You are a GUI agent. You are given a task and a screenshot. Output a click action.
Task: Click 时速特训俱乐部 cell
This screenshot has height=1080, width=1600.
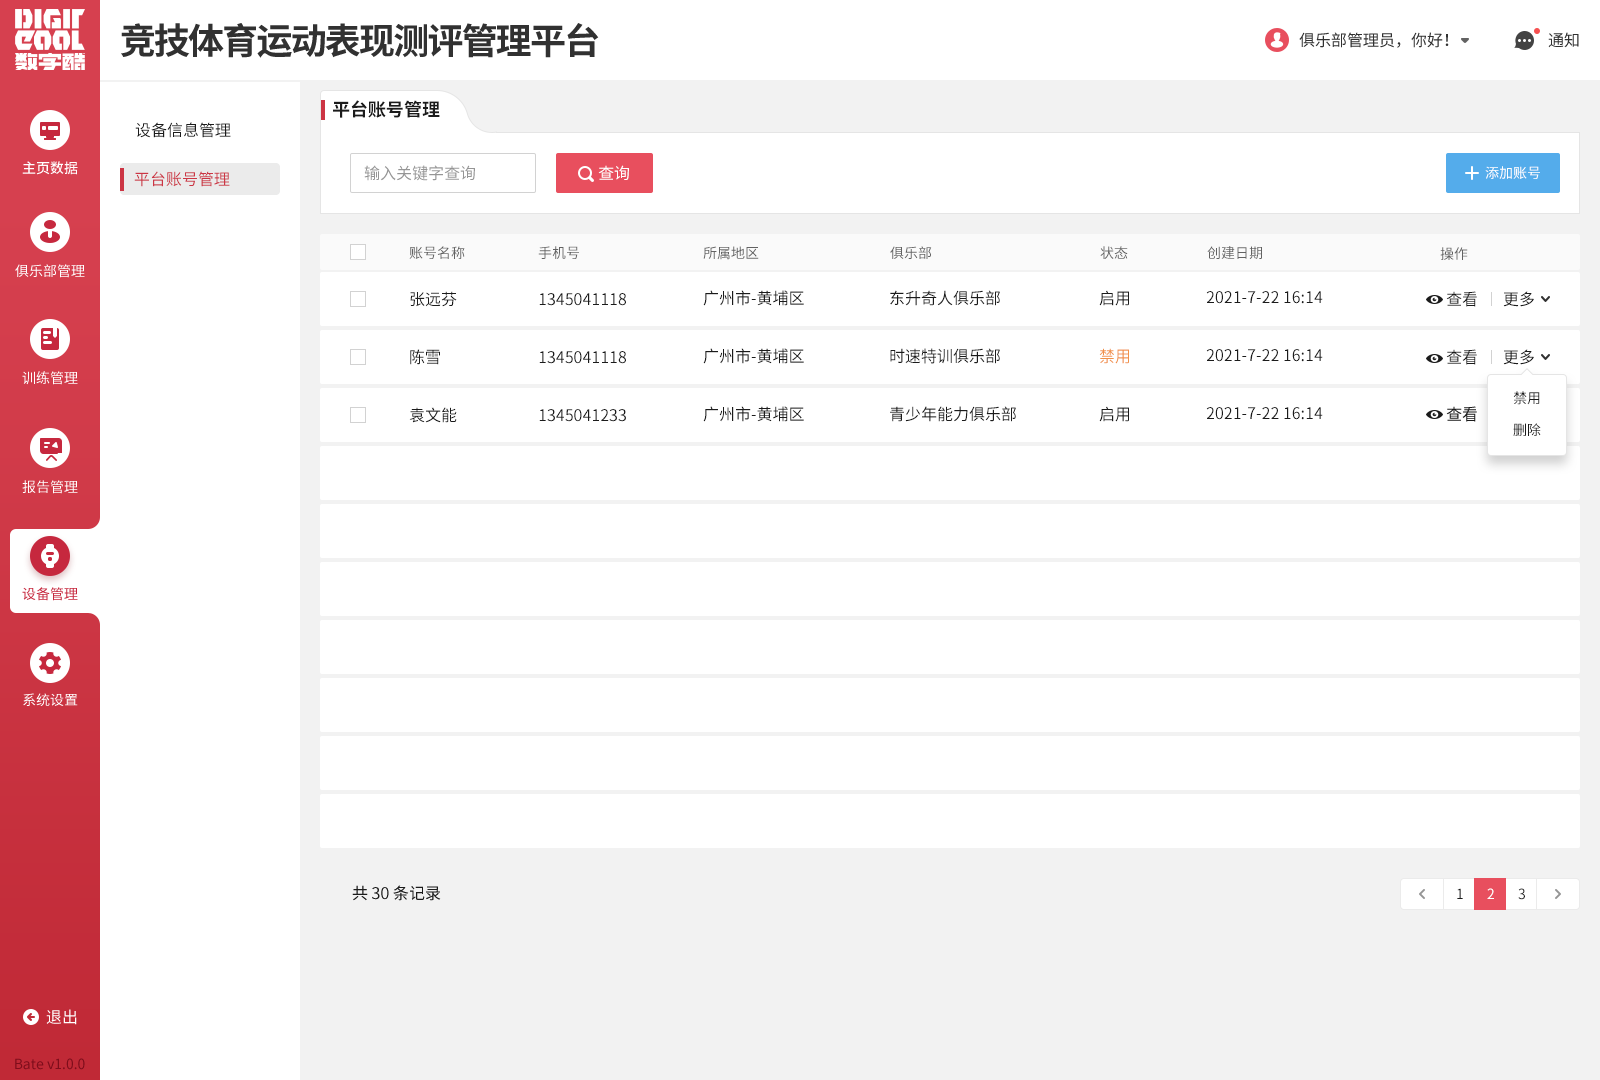945,357
